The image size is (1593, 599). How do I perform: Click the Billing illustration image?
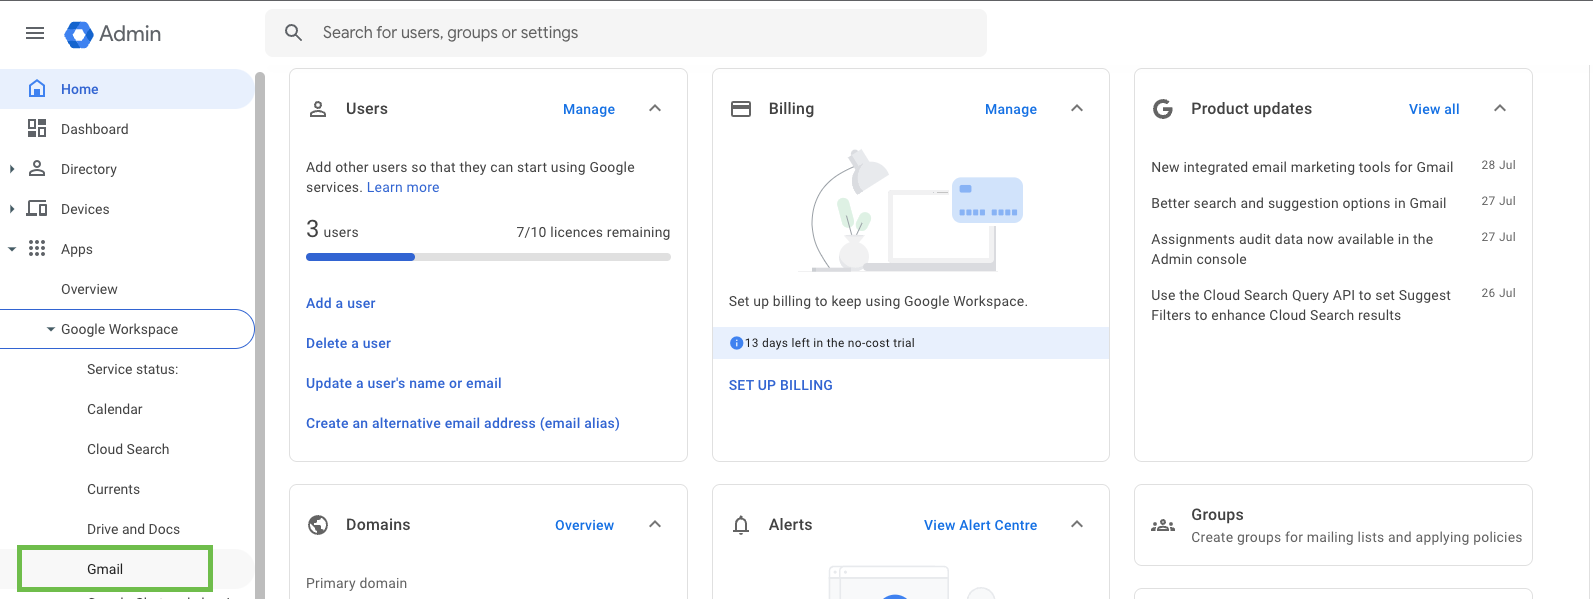pos(910,211)
